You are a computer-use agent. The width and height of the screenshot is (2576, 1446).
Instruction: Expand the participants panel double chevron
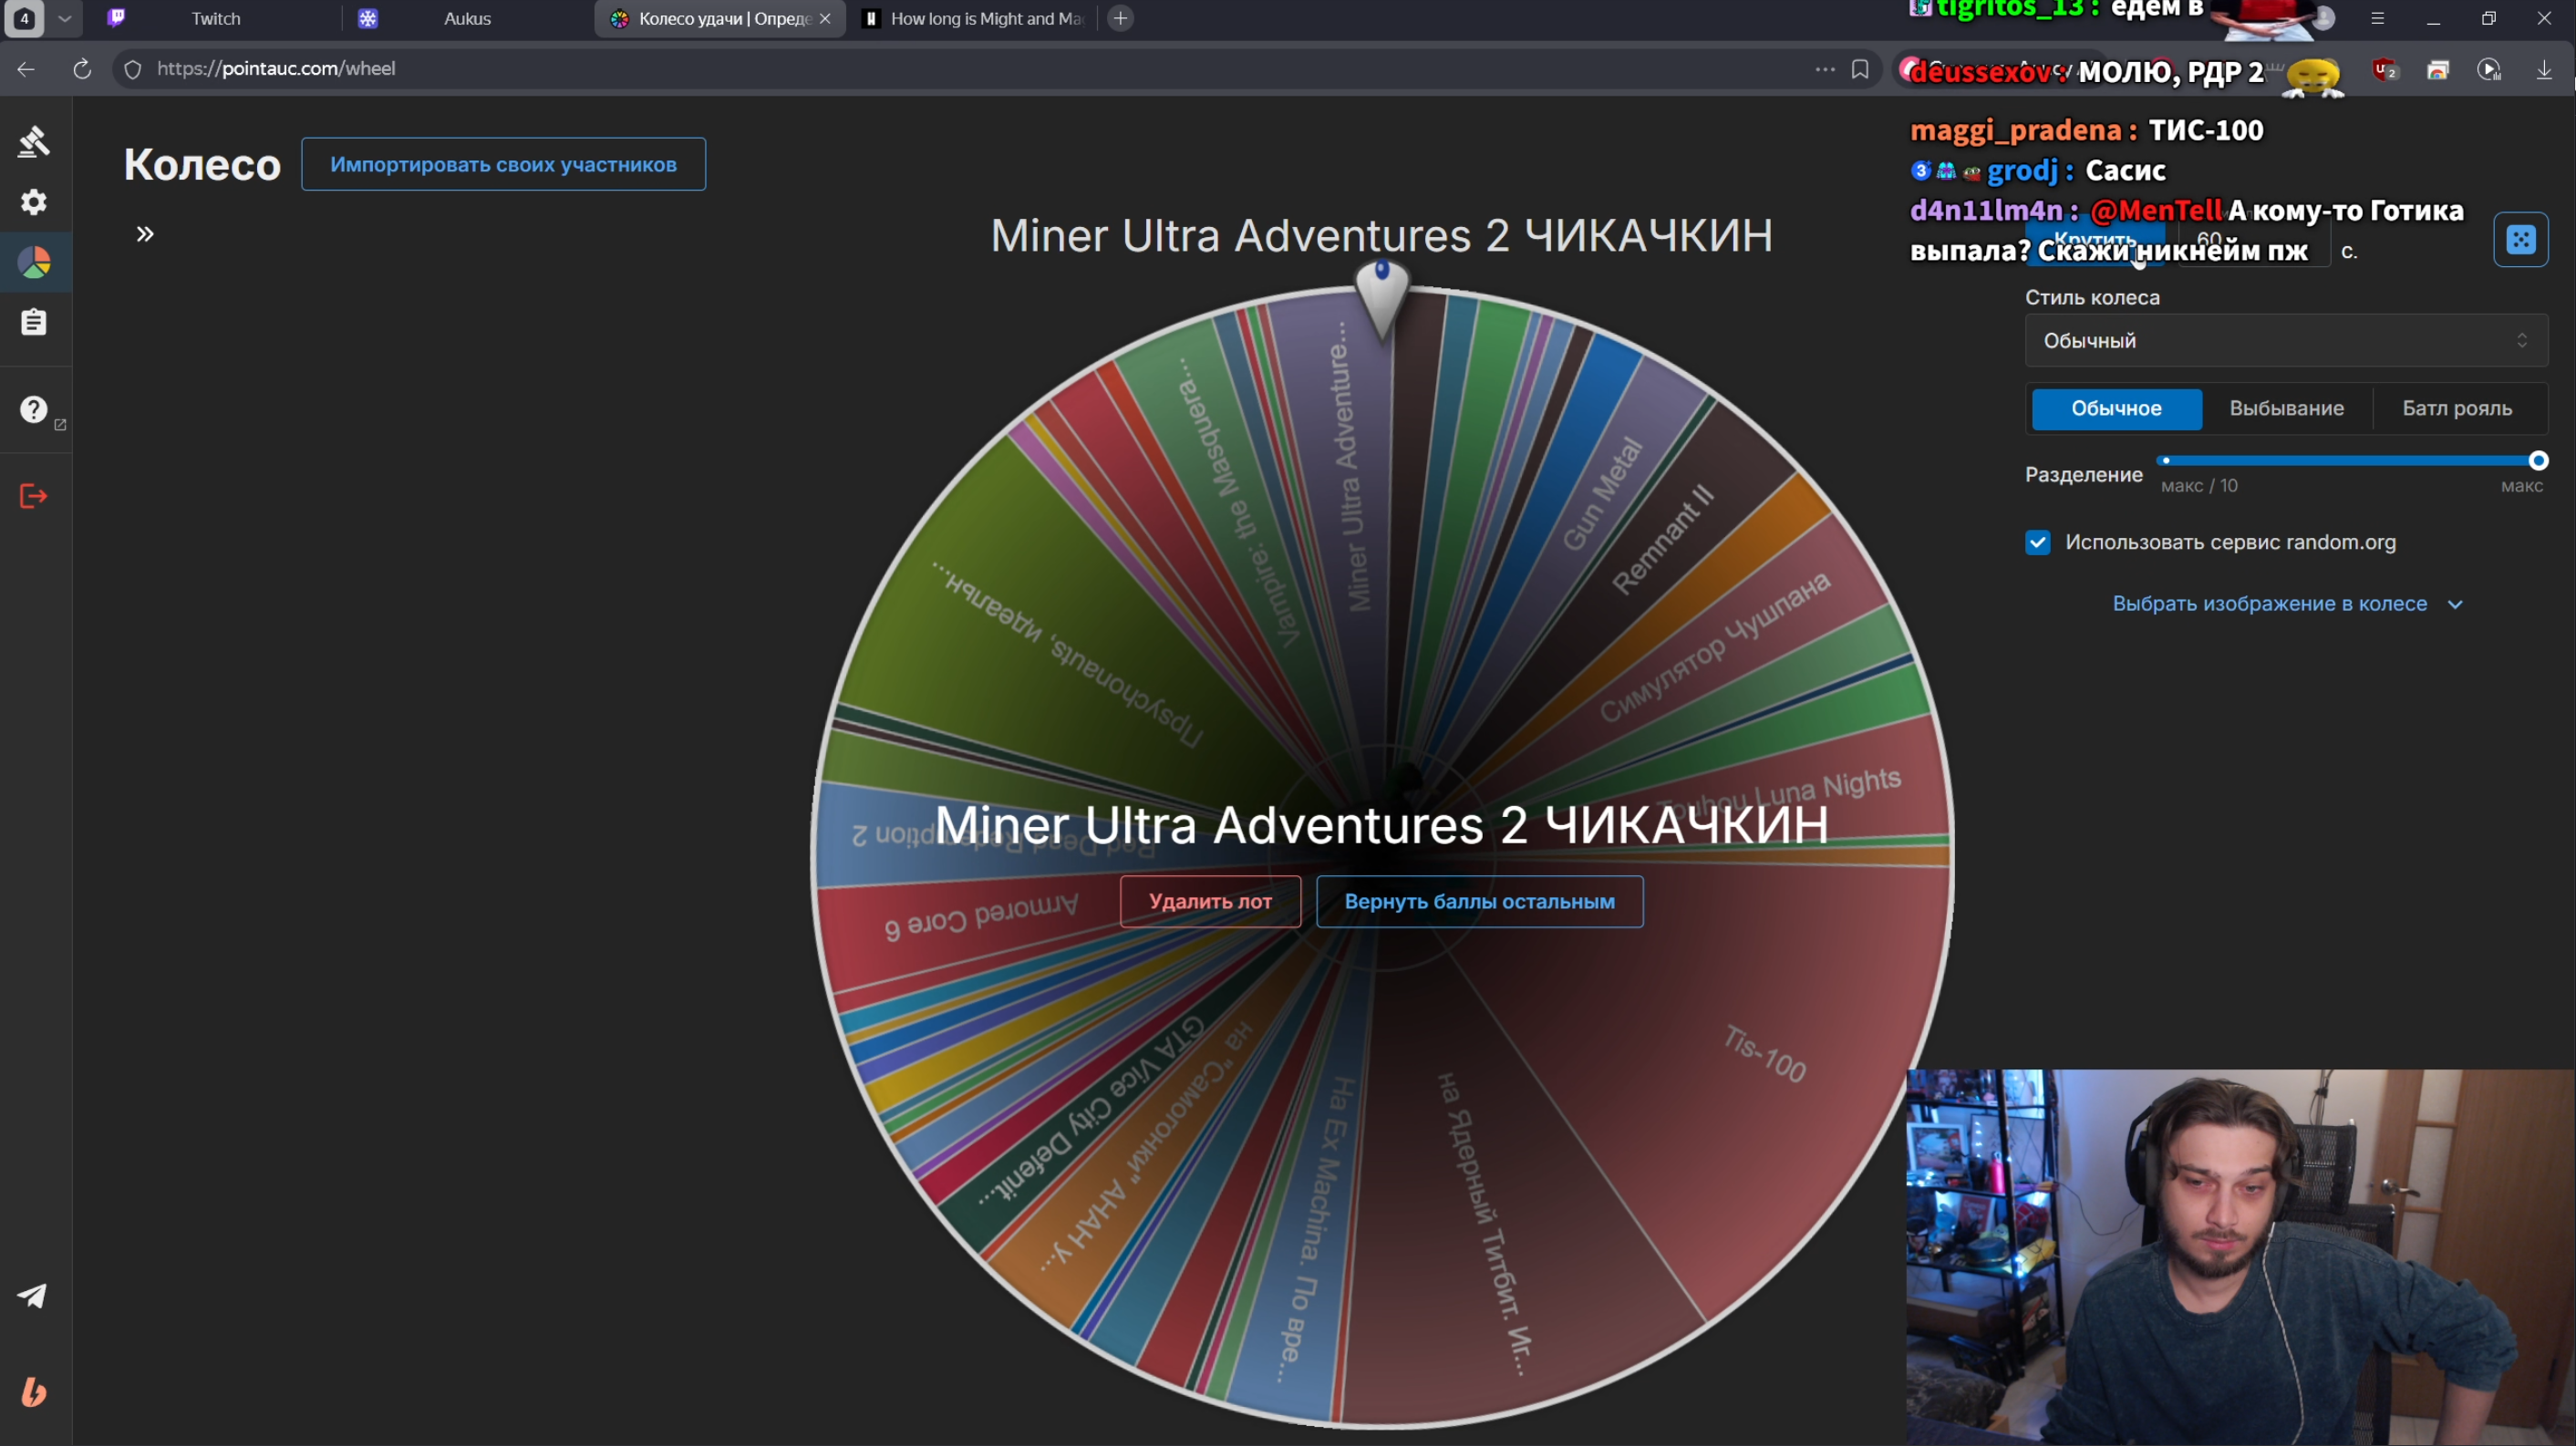click(145, 234)
